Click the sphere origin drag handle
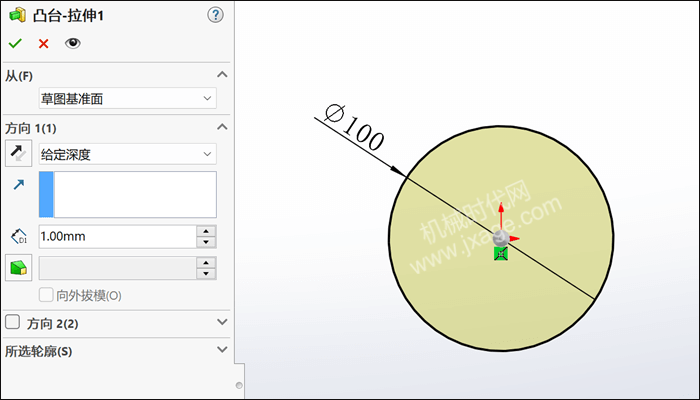700x400 pixels. pyautogui.click(x=500, y=238)
